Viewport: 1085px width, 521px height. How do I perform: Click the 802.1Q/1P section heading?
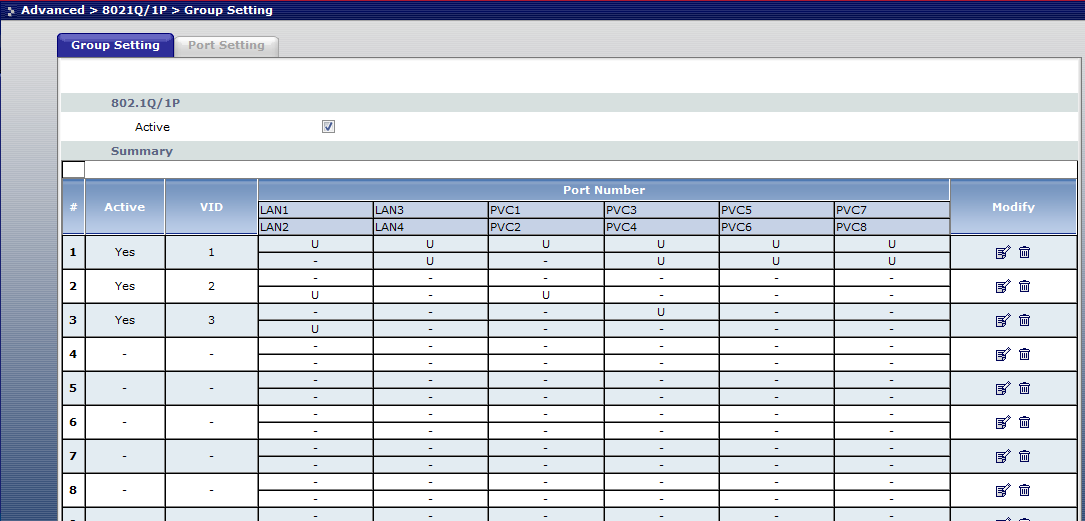[146, 103]
